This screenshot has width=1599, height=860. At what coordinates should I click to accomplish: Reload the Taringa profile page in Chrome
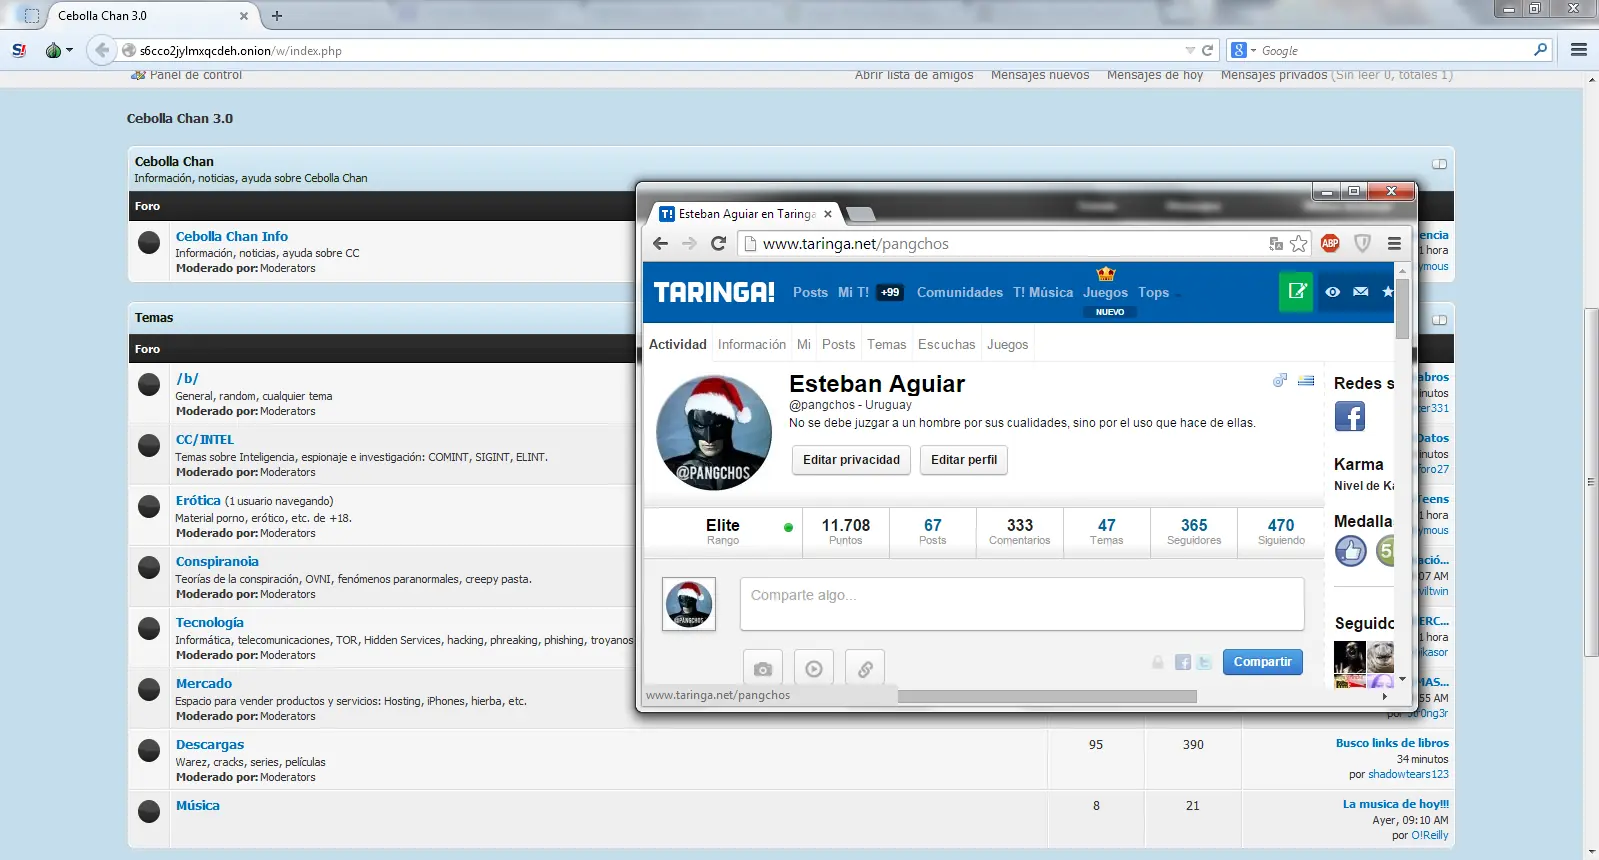(718, 243)
